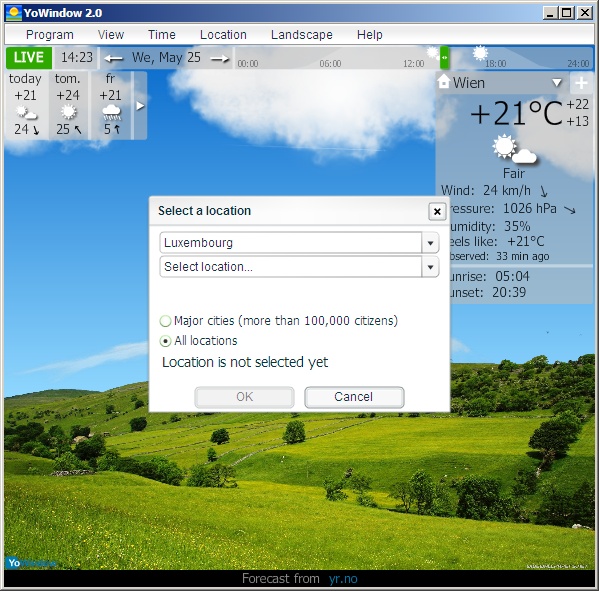Open the yr.no forecast link
This screenshot has height=591, width=599.
point(343,579)
